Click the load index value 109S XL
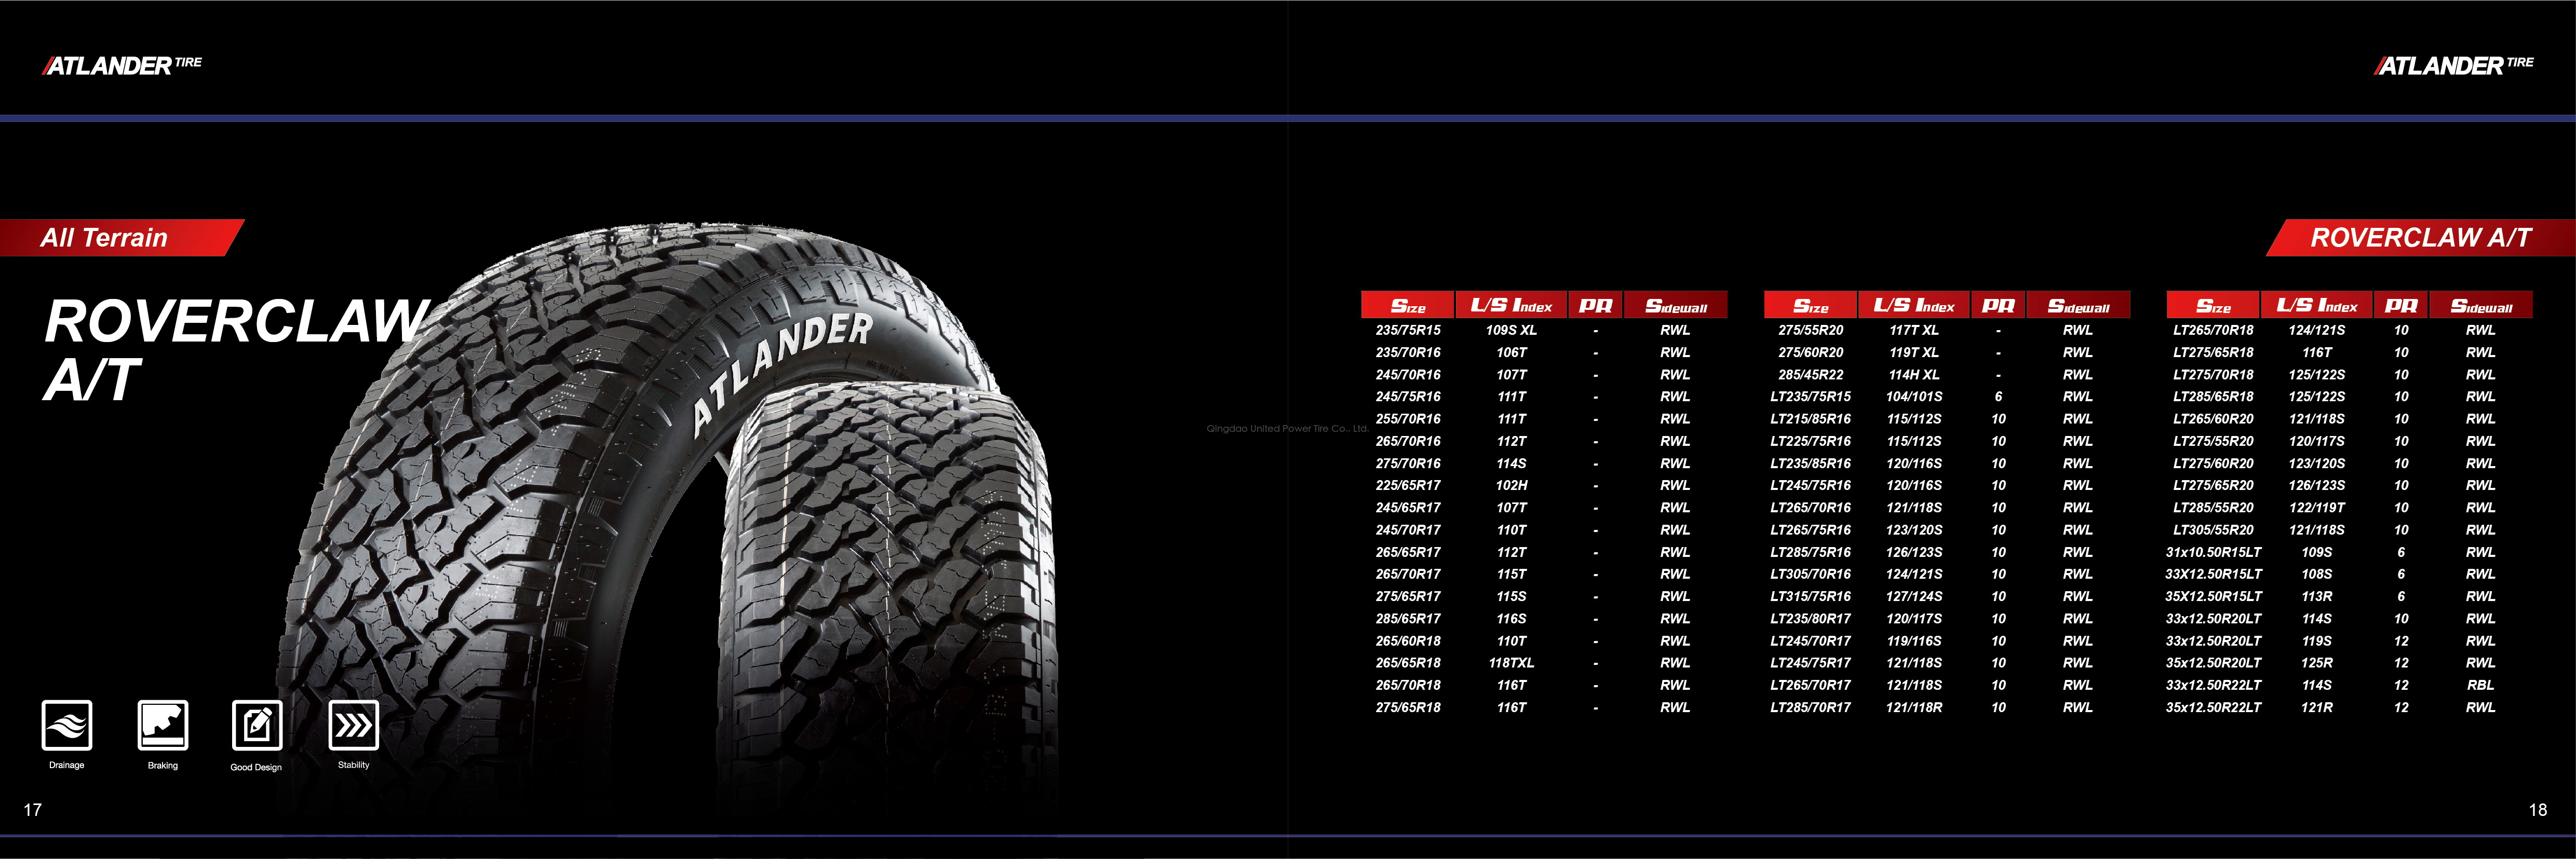The height and width of the screenshot is (859, 2576). pos(1511,330)
